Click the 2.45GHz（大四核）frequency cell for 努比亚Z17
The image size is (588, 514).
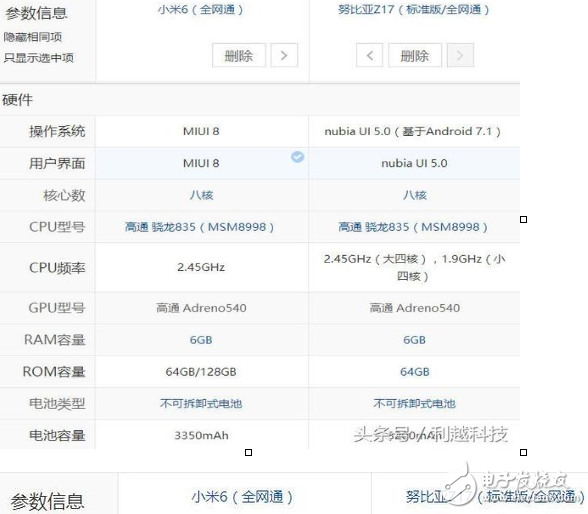pyautogui.click(x=414, y=267)
